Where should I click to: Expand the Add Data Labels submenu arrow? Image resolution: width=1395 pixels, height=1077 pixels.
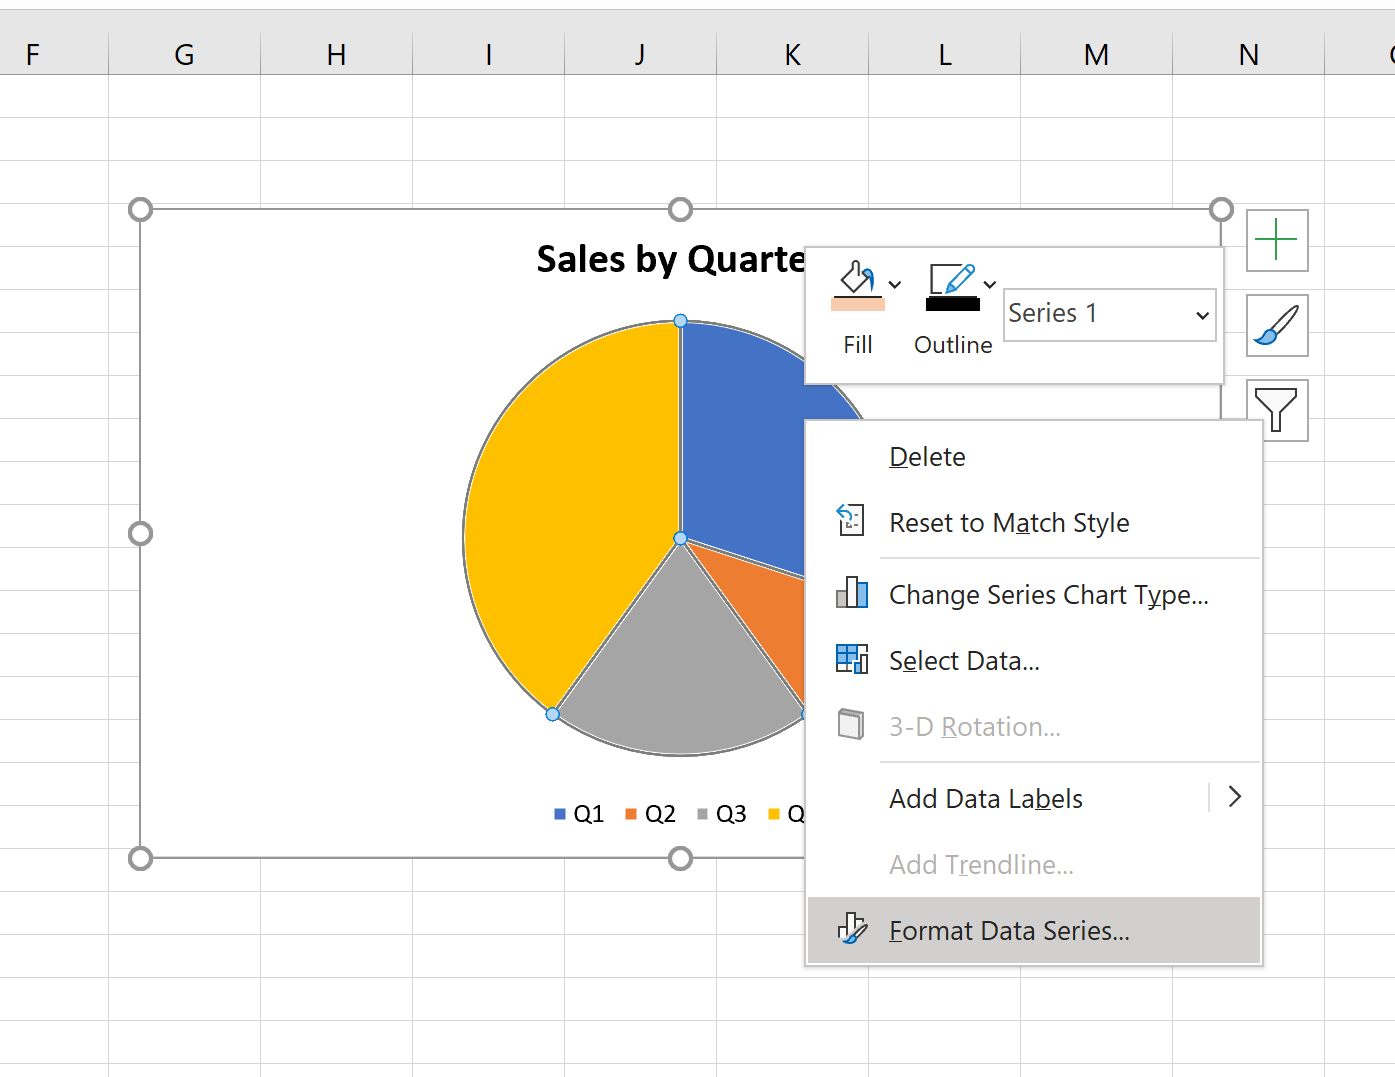pos(1235,797)
